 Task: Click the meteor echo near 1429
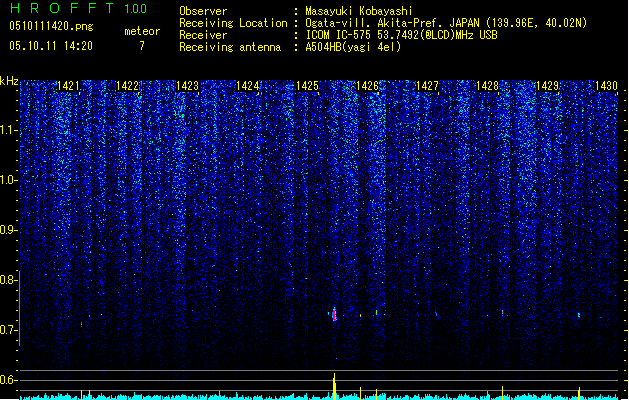point(579,315)
